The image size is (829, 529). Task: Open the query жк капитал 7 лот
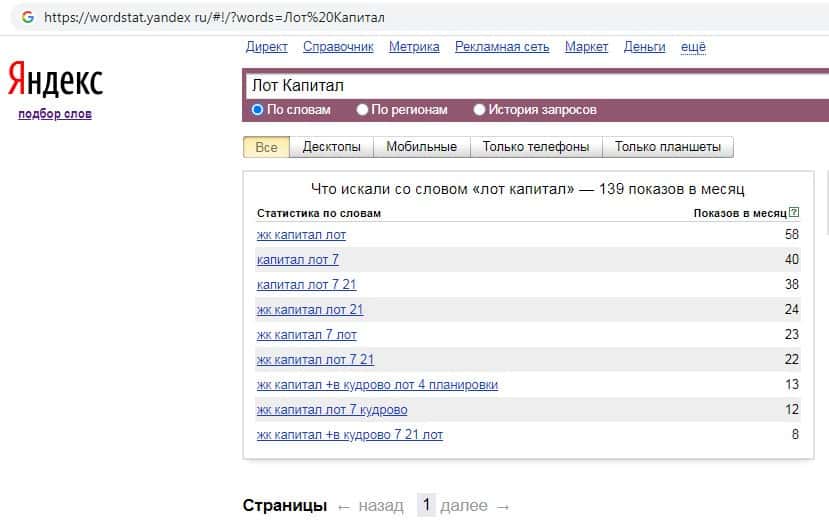click(x=307, y=335)
